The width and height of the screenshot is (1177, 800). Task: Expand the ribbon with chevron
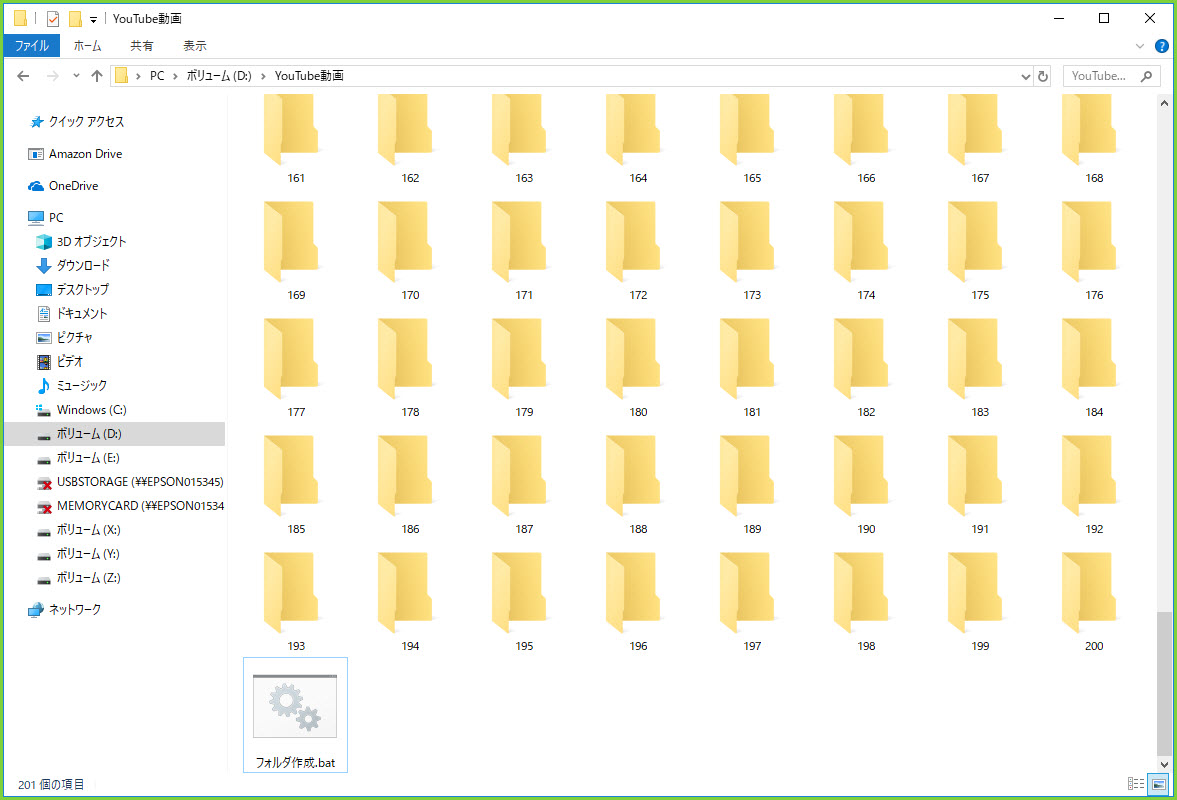pyautogui.click(x=1140, y=46)
